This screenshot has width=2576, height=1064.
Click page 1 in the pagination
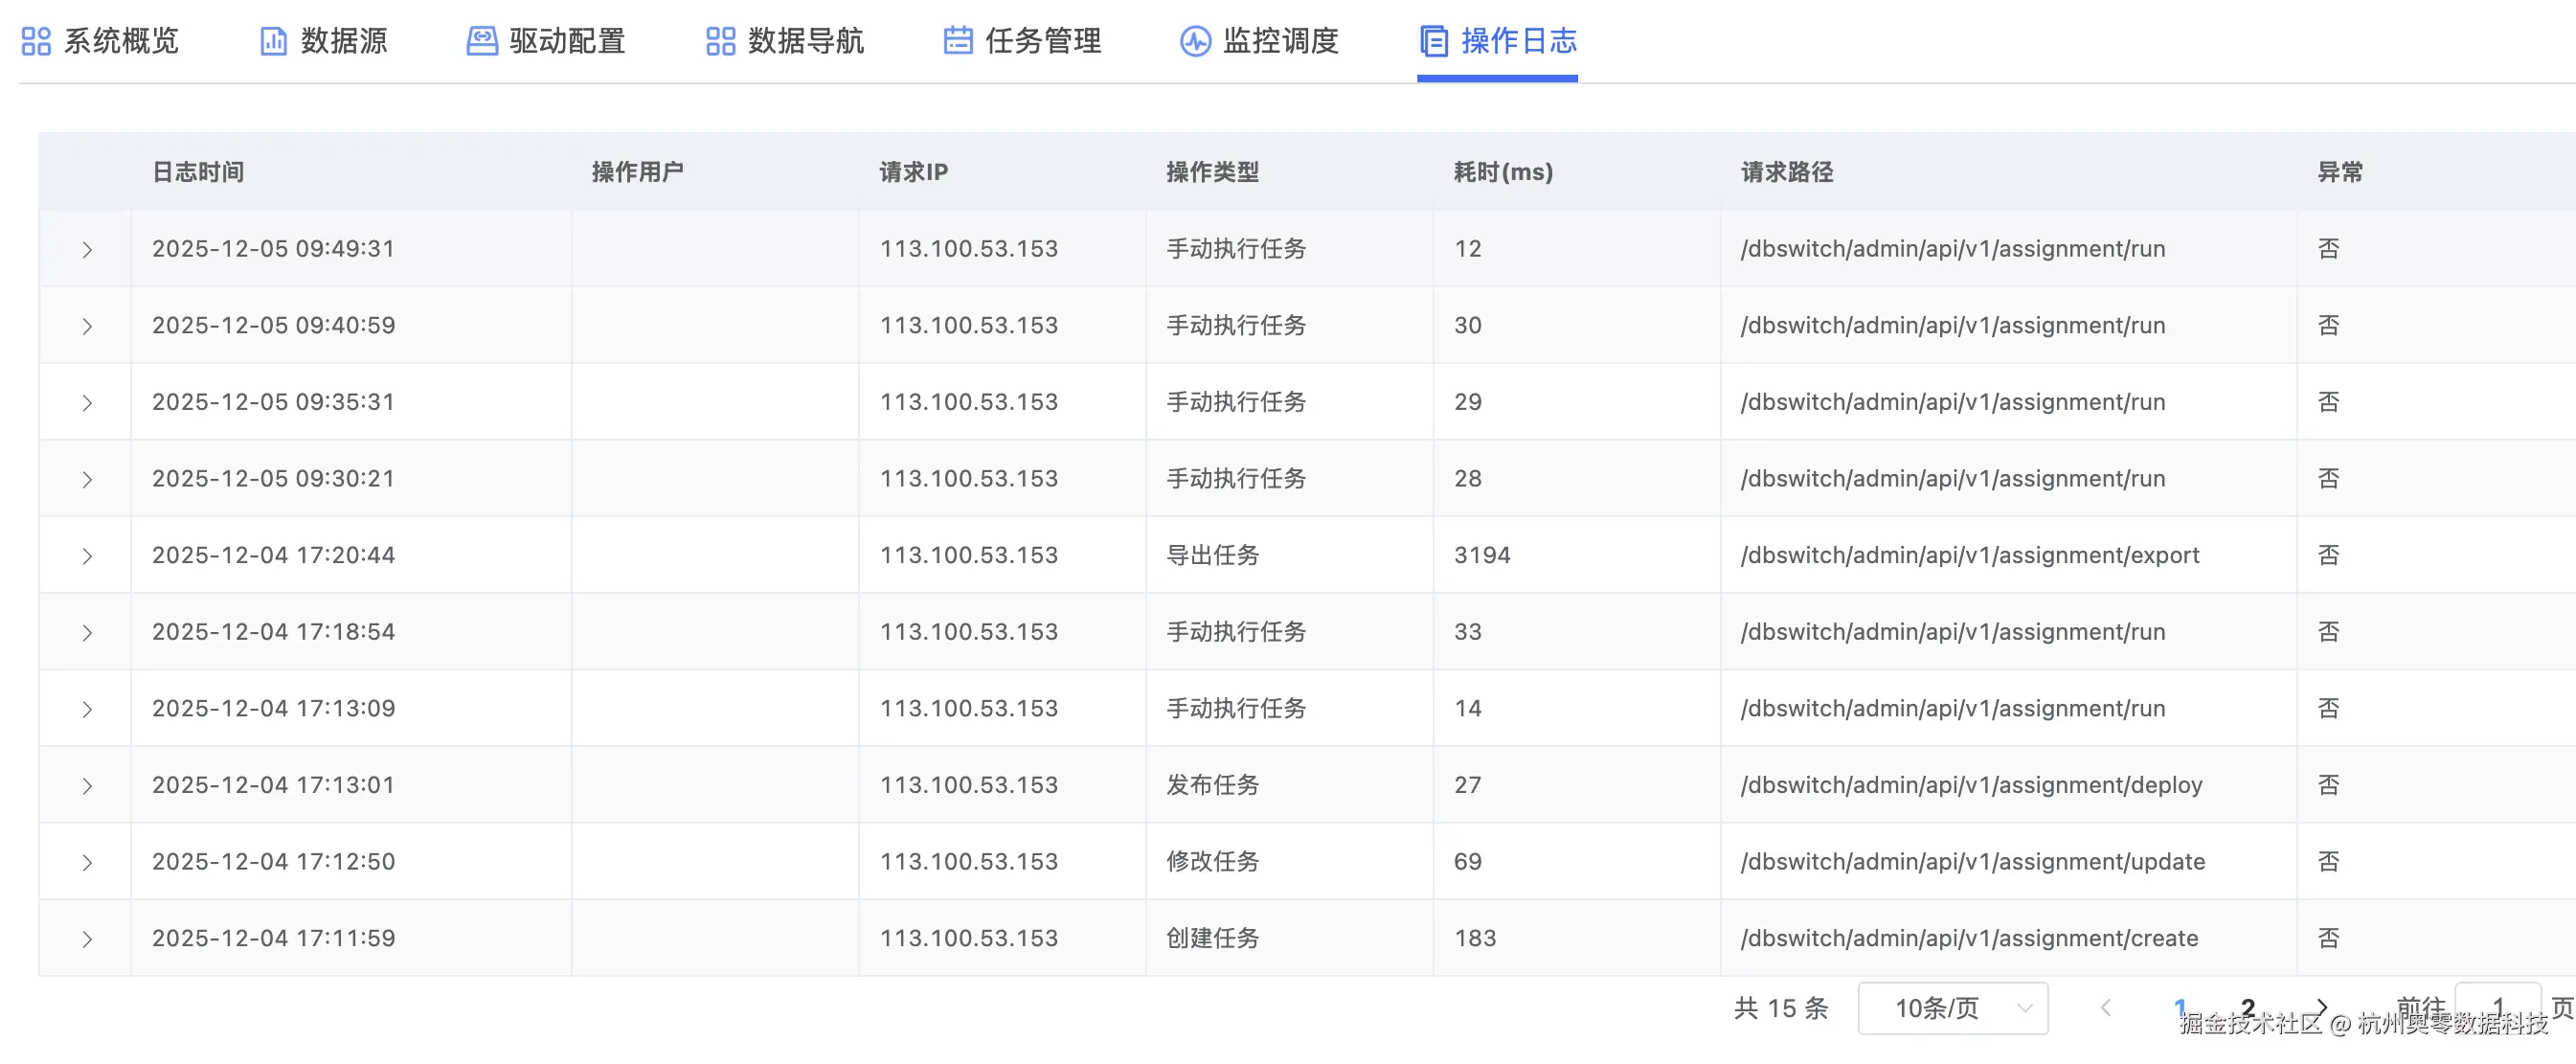coord(2180,1007)
